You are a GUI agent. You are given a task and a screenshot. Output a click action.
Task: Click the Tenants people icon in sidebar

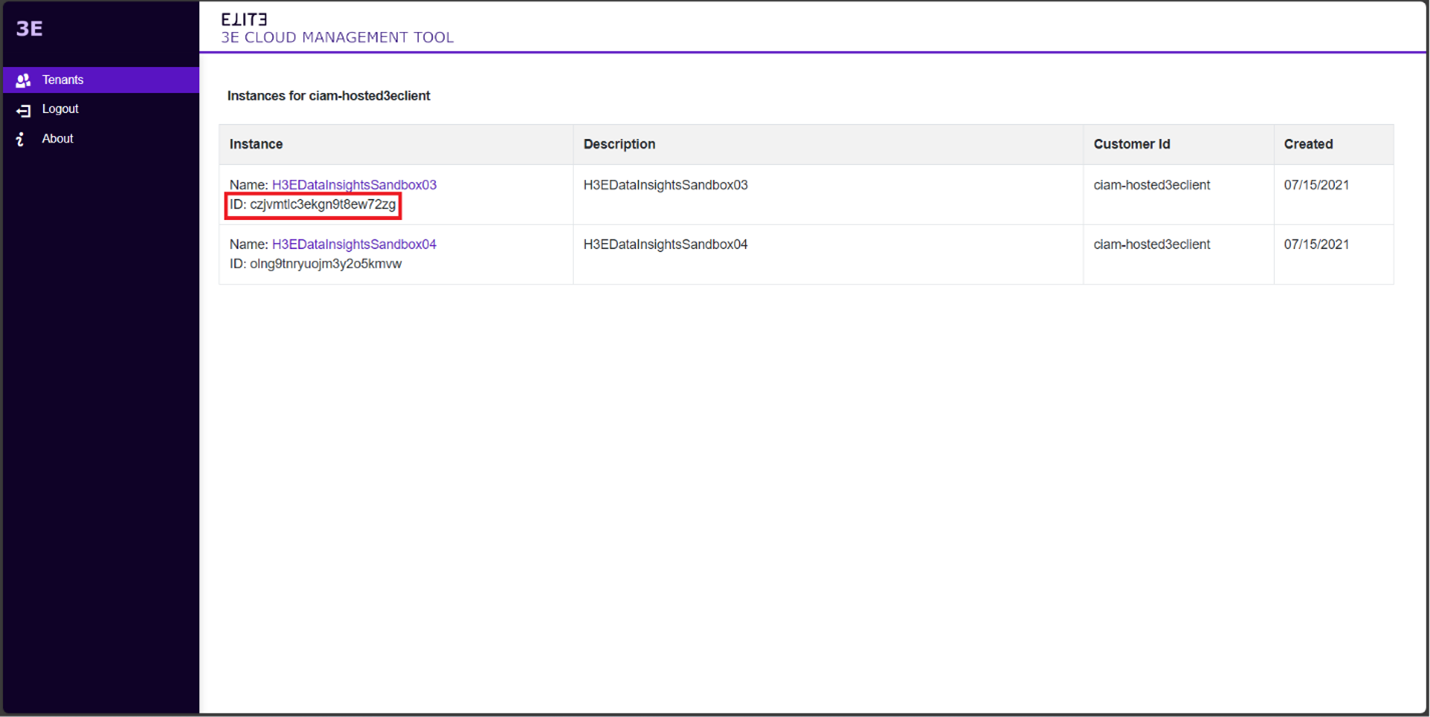coord(23,80)
